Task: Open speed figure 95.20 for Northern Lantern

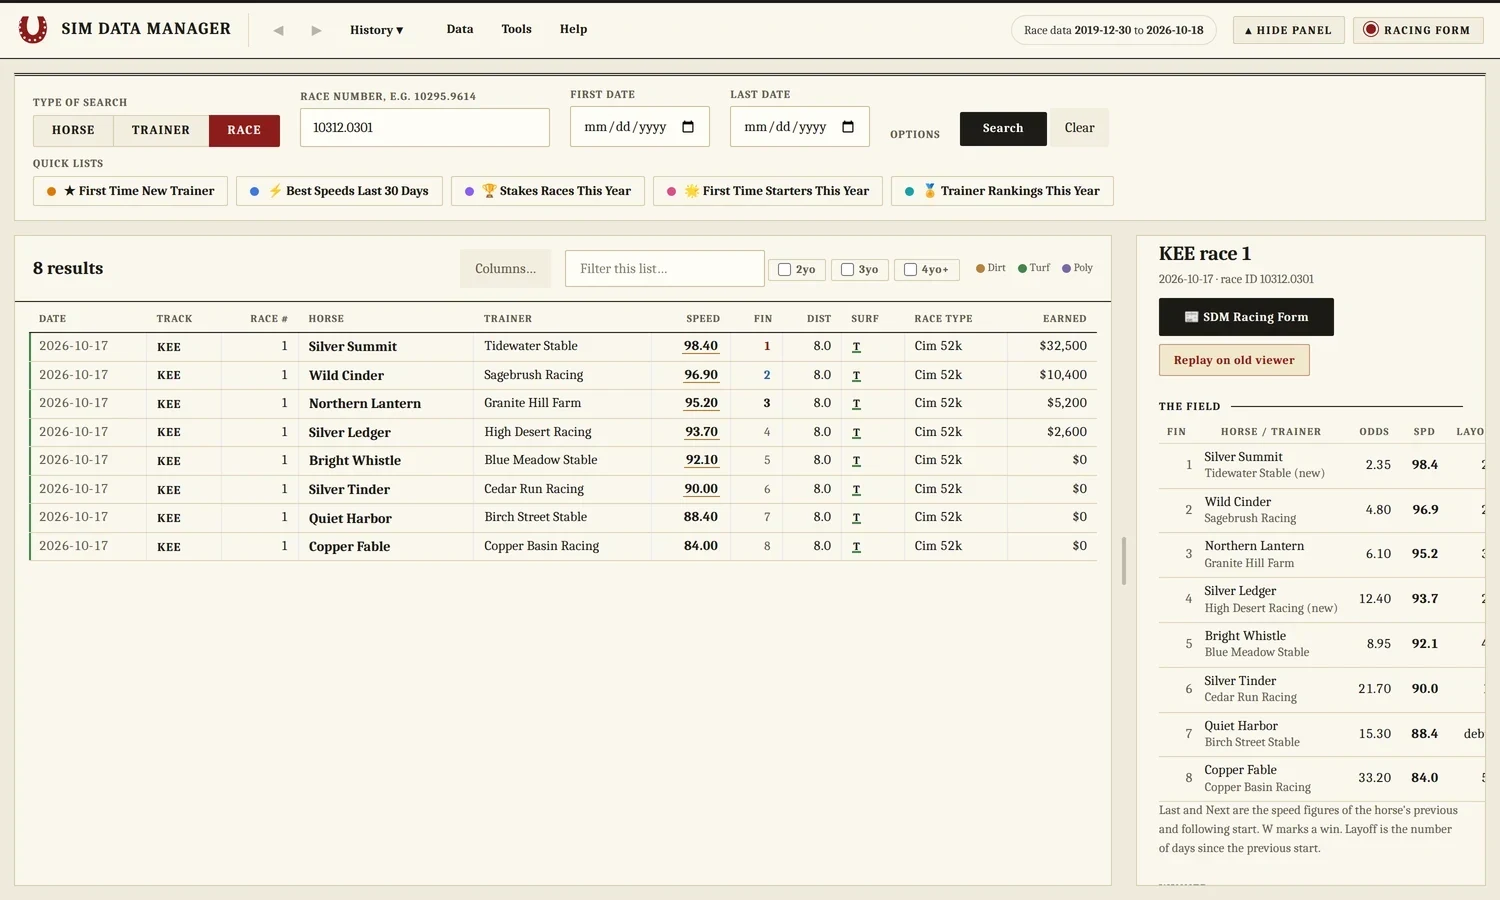Action: pyautogui.click(x=701, y=403)
